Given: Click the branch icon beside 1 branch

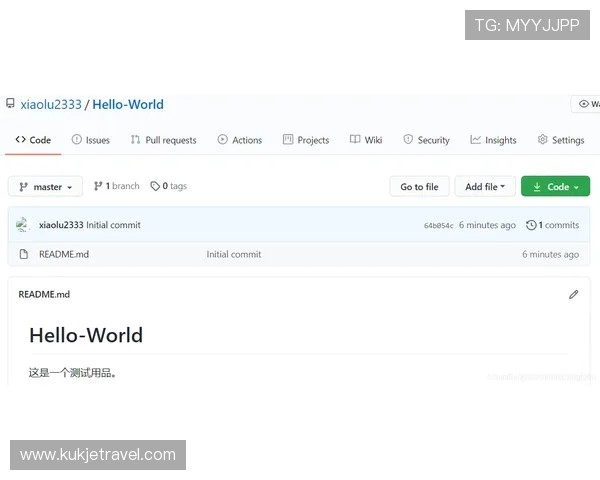Looking at the screenshot, I should pyautogui.click(x=98, y=186).
